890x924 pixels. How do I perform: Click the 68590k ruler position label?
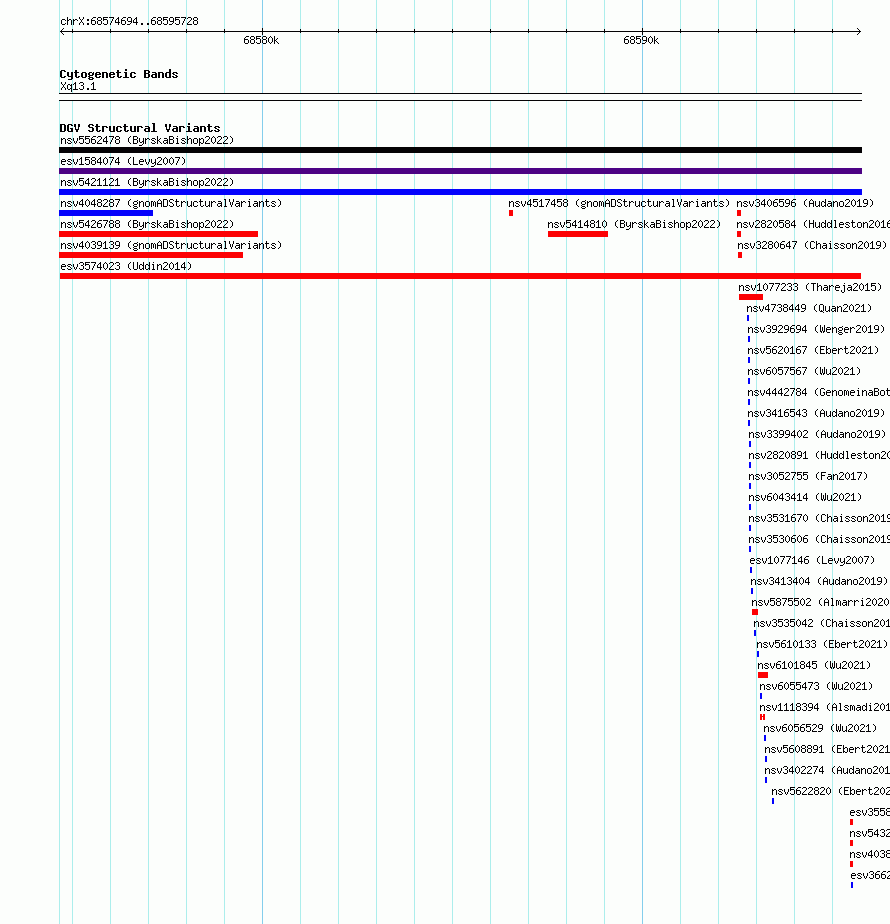coord(641,41)
